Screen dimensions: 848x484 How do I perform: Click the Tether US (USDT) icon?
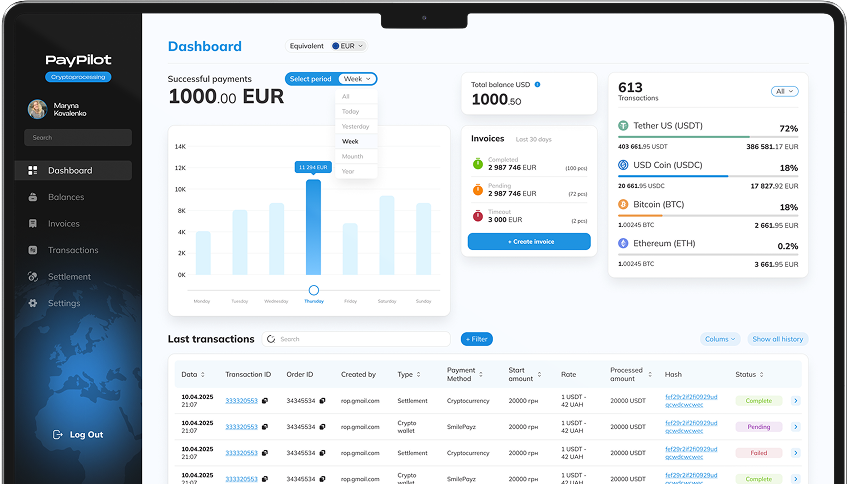tap(623, 126)
